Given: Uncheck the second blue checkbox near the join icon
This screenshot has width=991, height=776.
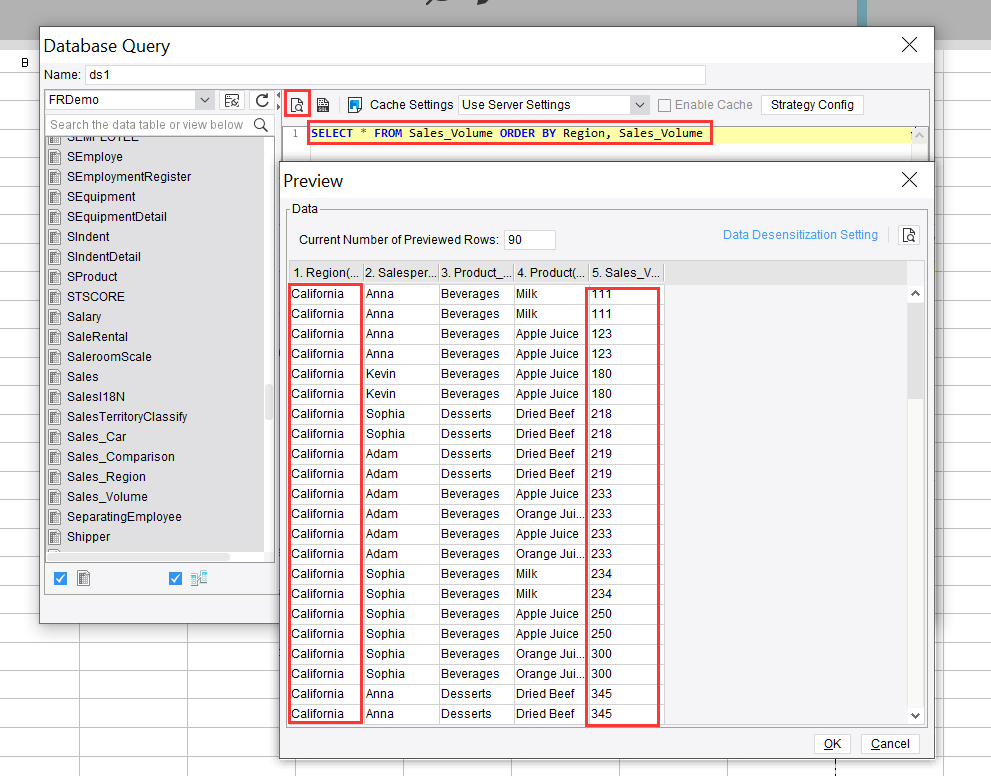Looking at the screenshot, I should pyautogui.click(x=175, y=578).
